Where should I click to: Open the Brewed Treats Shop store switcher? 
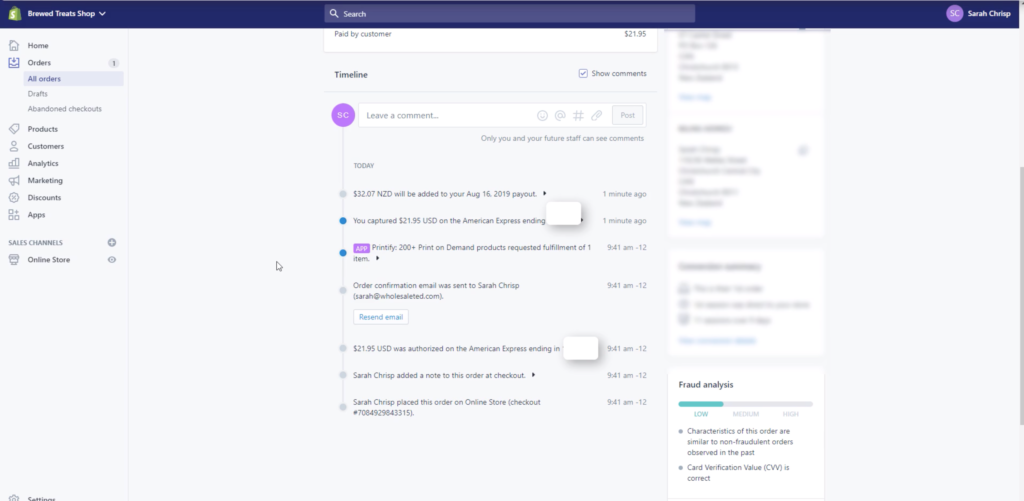tap(66, 14)
